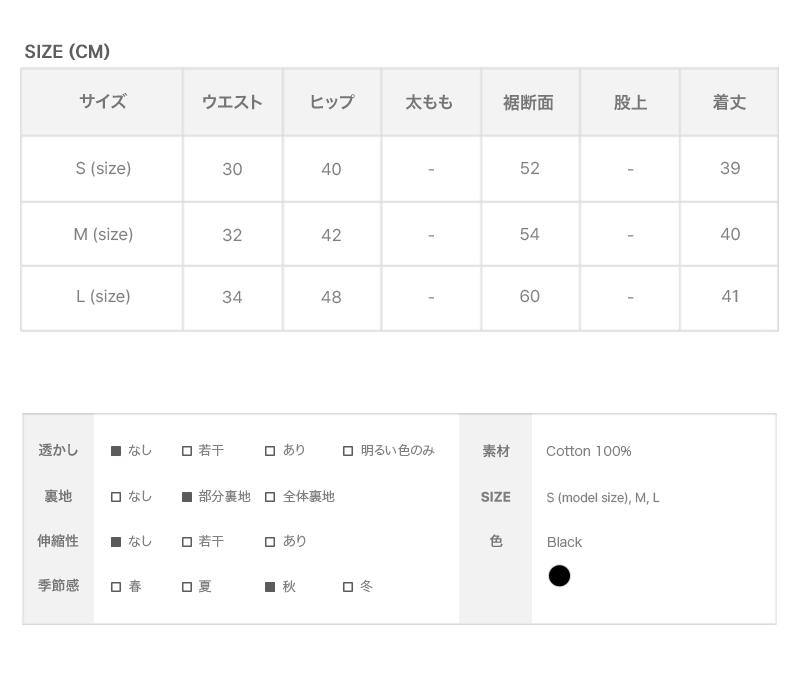Select the S (size) row label
The height and width of the screenshot is (686, 800).
(103, 168)
